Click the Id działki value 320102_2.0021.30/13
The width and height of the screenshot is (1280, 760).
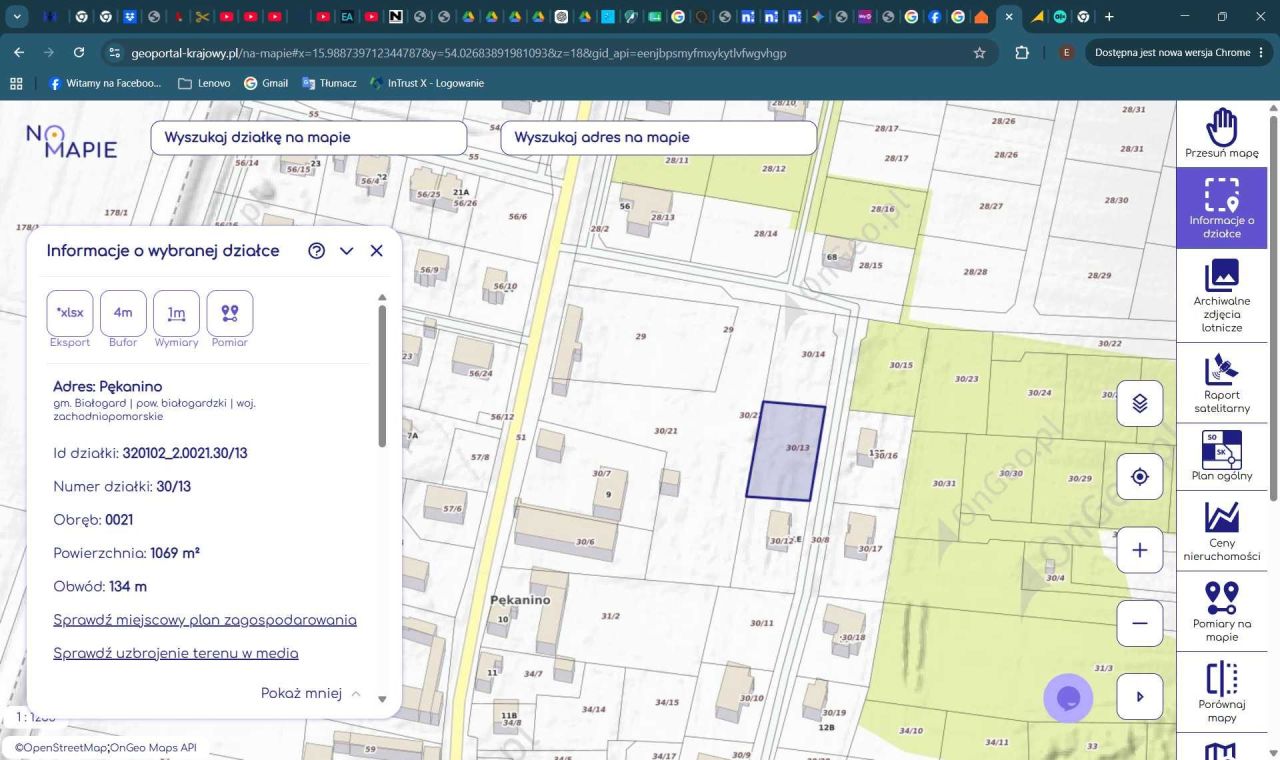pos(185,453)
